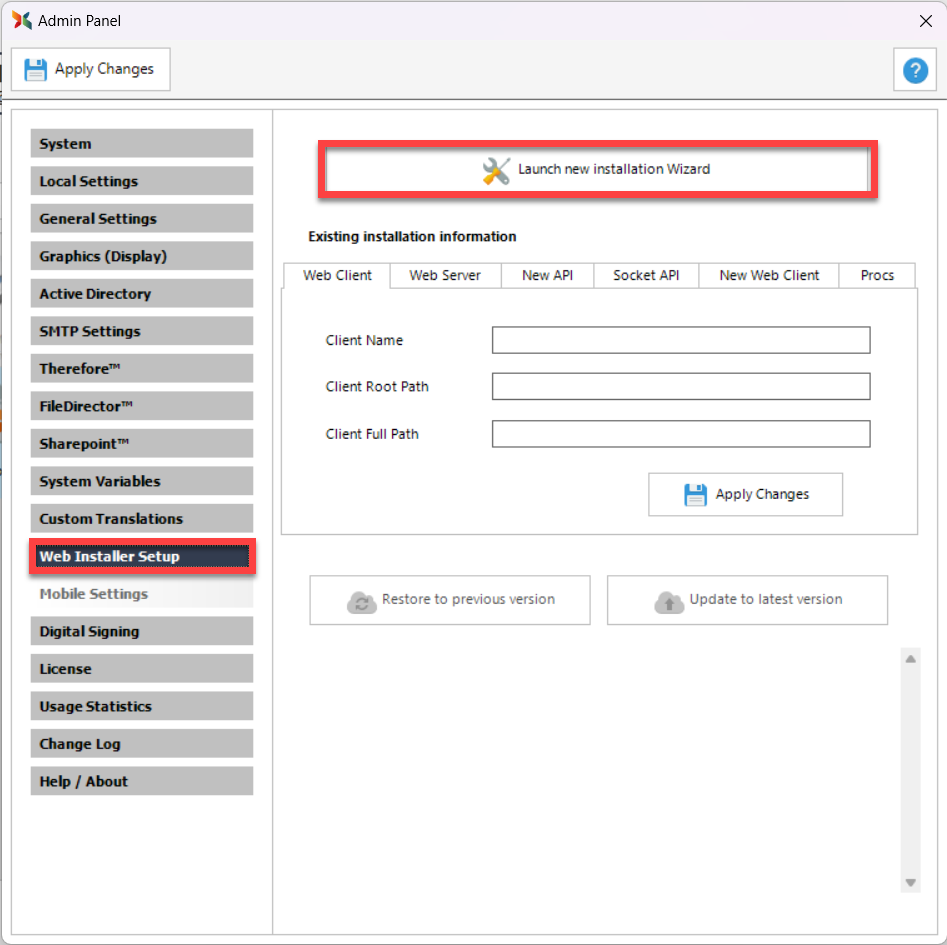Click the Admin Panel app logo icon
Viewport: 947px width, 945px height.
pyautogui.click(x=22, y=20)
